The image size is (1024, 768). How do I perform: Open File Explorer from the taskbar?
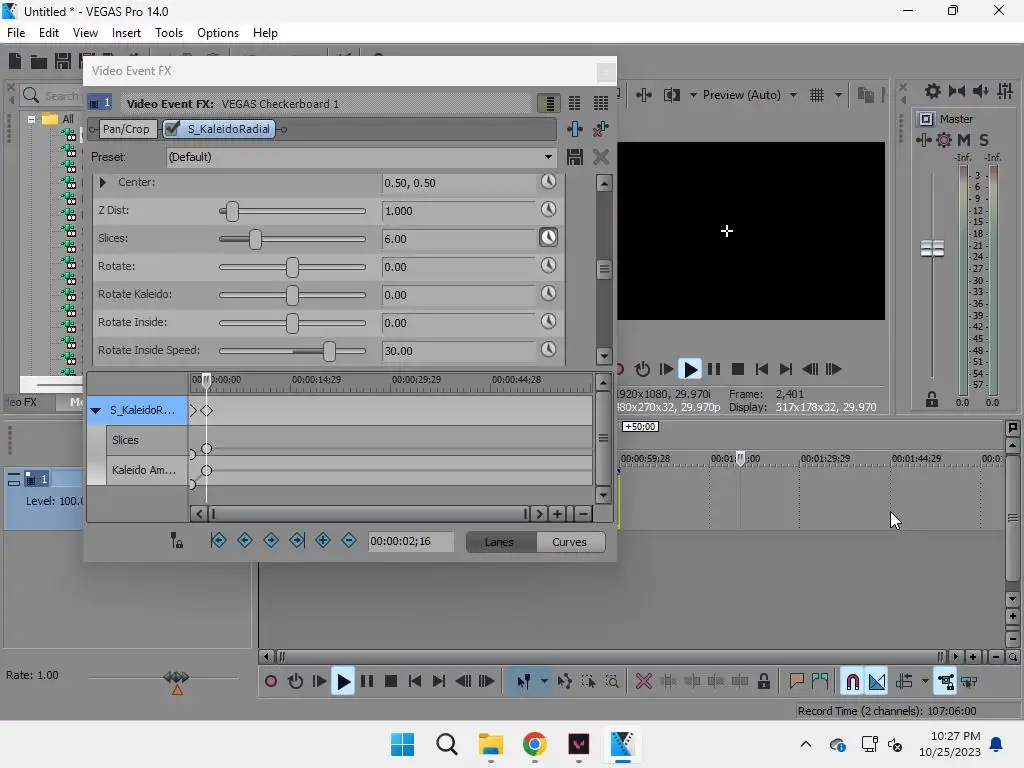(x=490, y=744)
